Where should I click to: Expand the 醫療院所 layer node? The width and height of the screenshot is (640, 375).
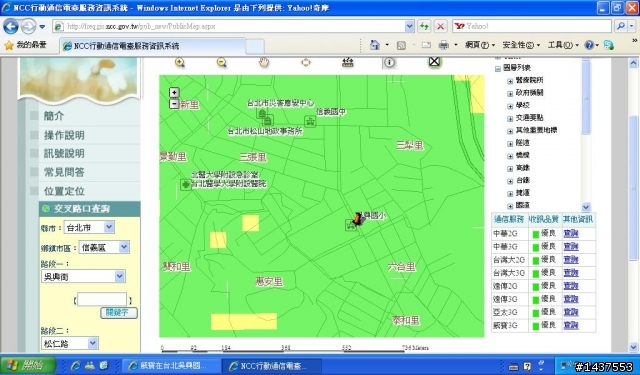coord(510,81)
